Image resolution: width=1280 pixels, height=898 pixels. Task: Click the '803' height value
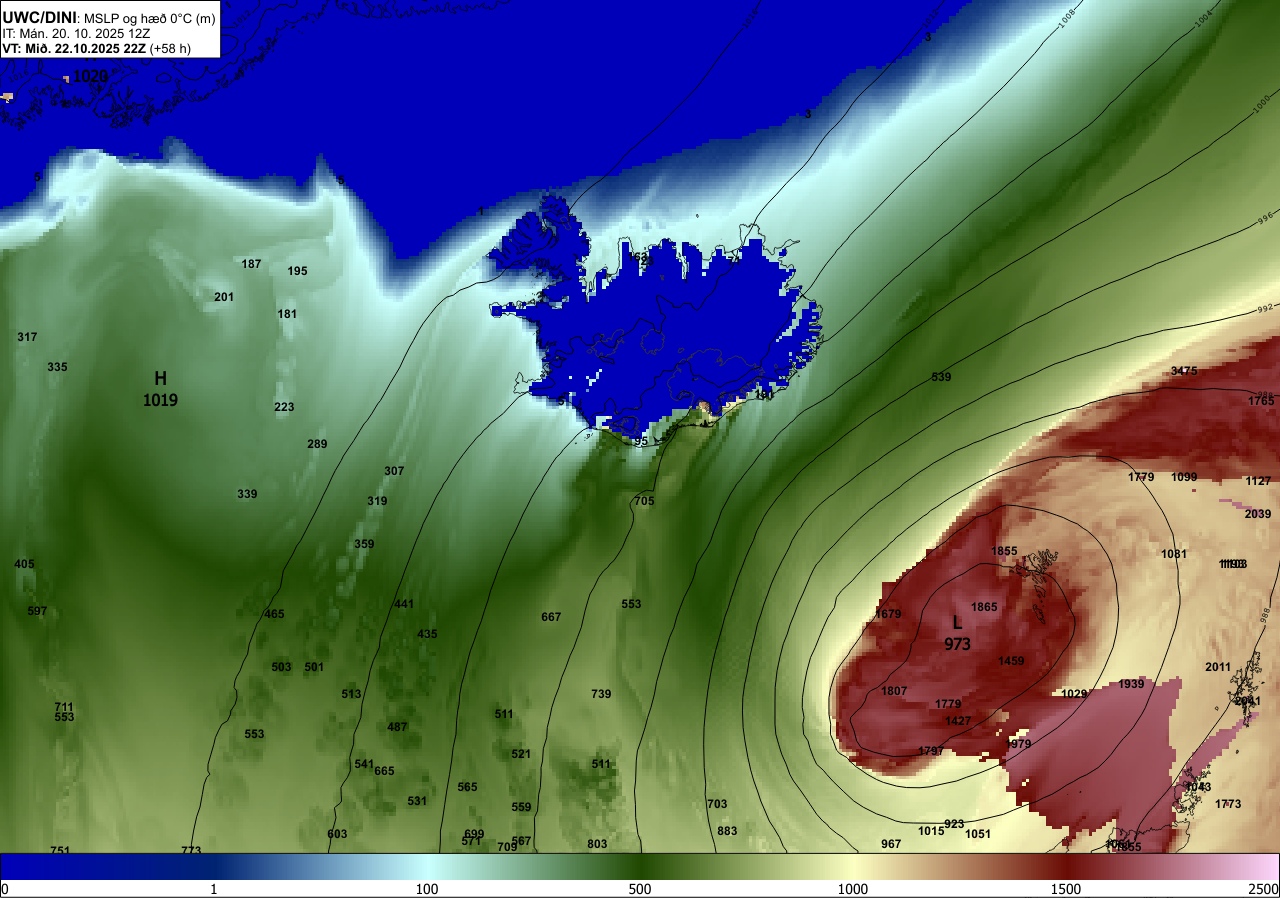(597, 844)
